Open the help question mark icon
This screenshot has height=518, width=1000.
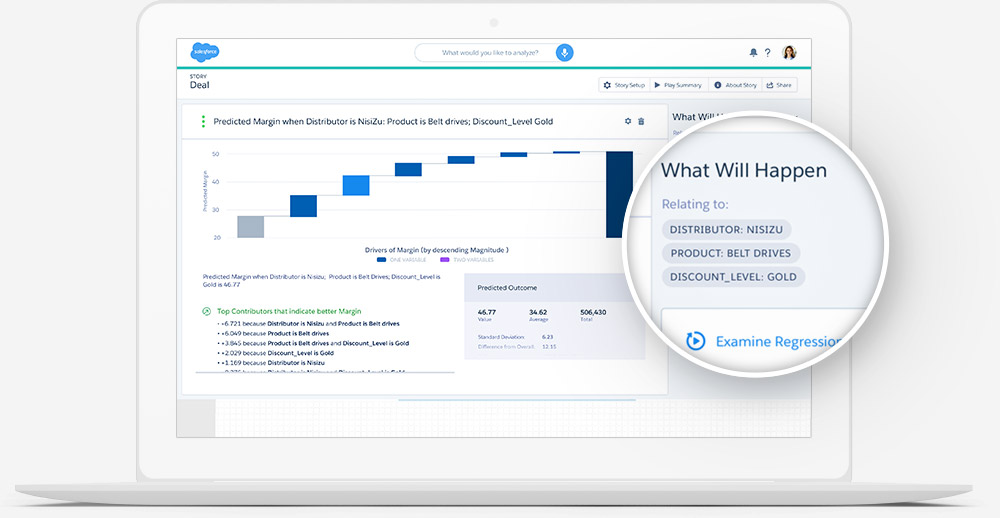(767, 53)
